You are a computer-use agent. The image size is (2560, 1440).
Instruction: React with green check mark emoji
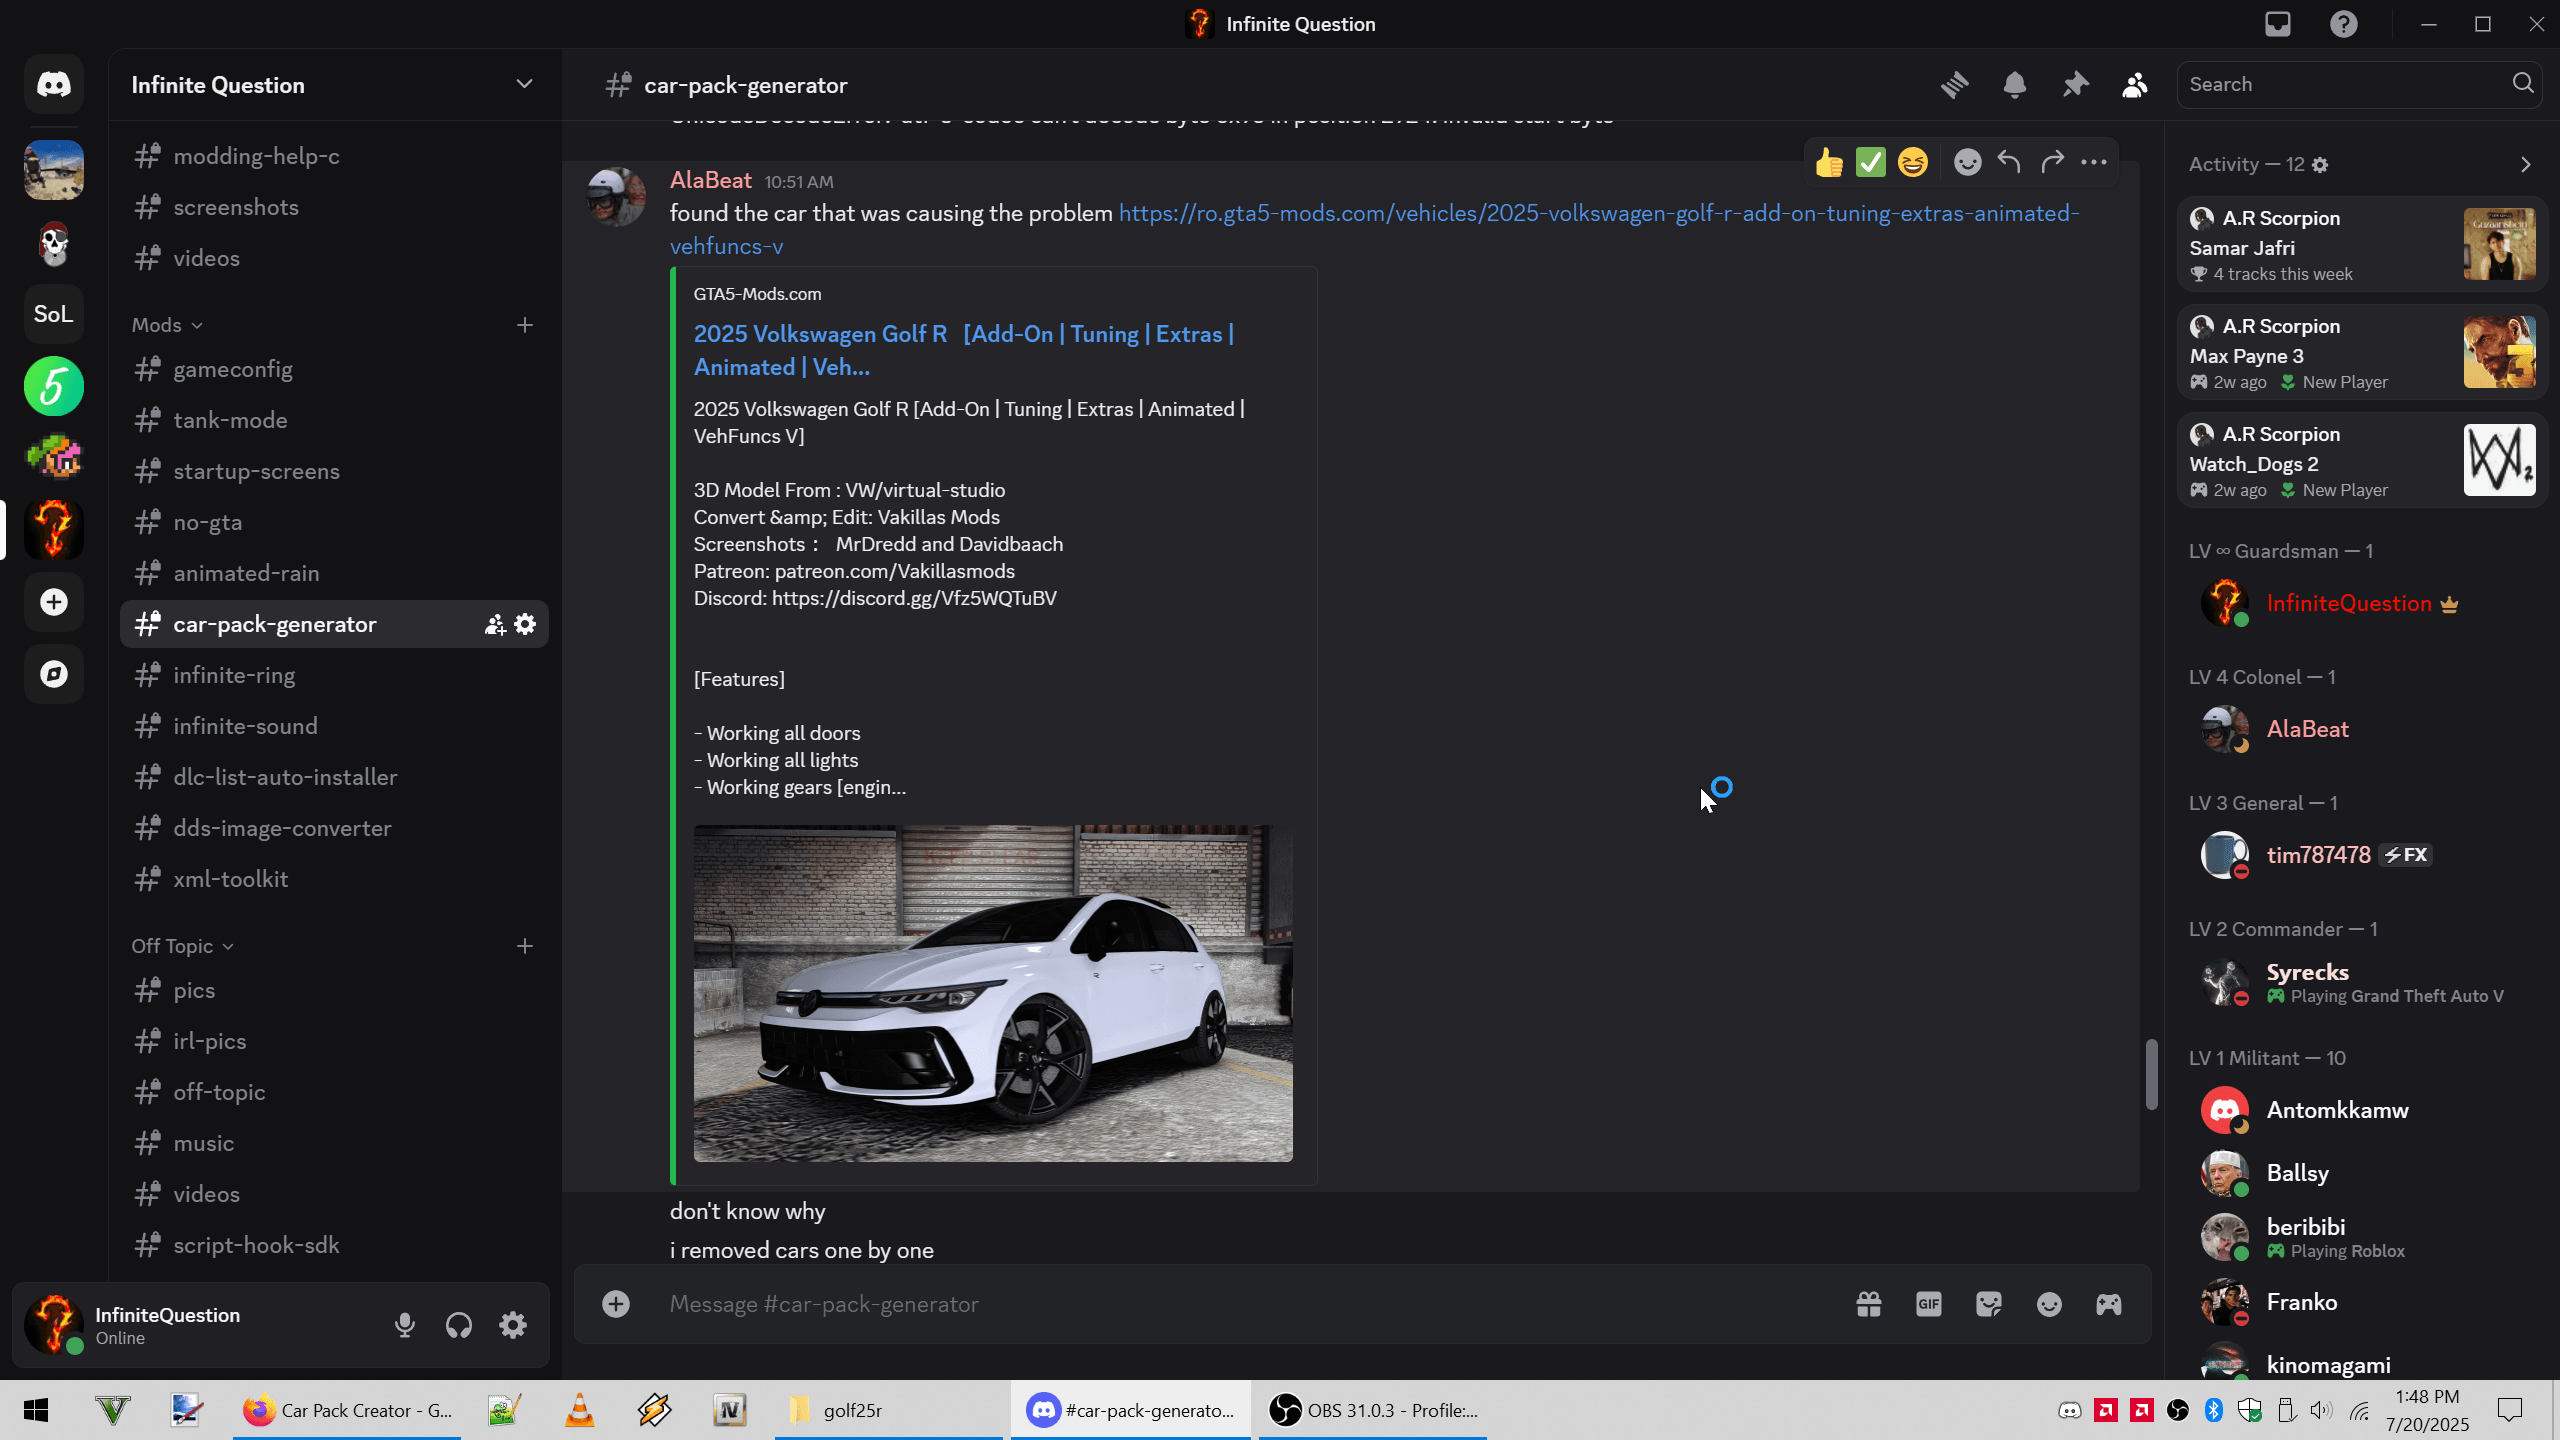click(1871, 162)
